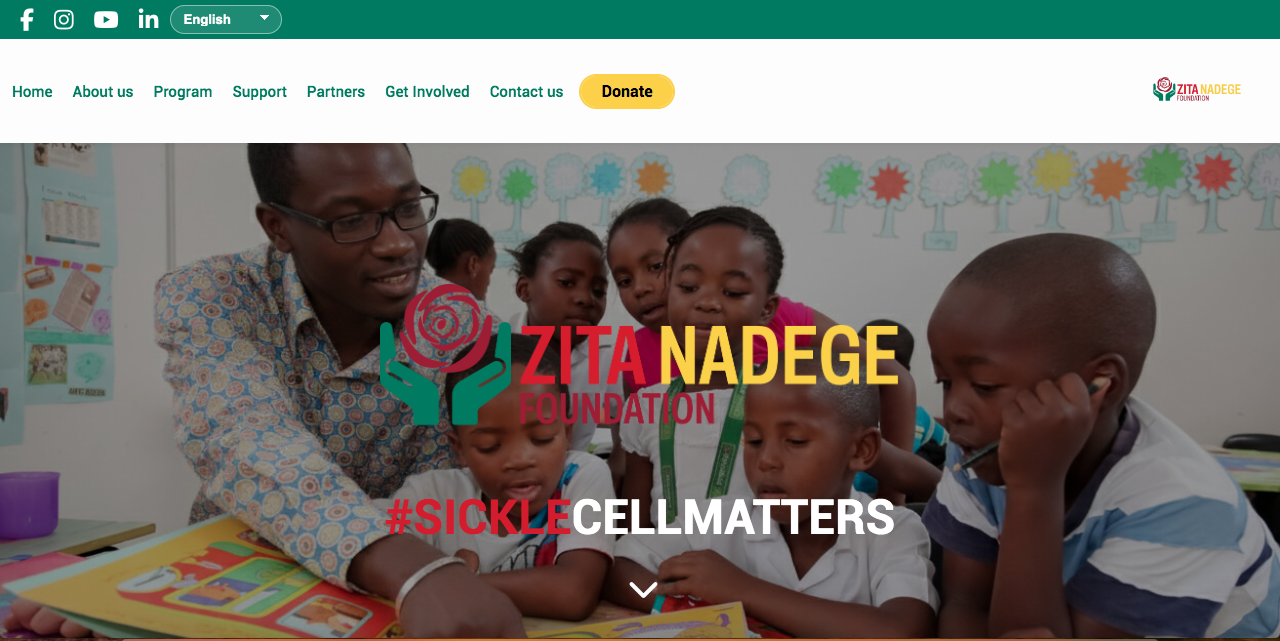Open the Facebook page icon
The height and width of the screenshot is (641, 1280).
point(27,19)
